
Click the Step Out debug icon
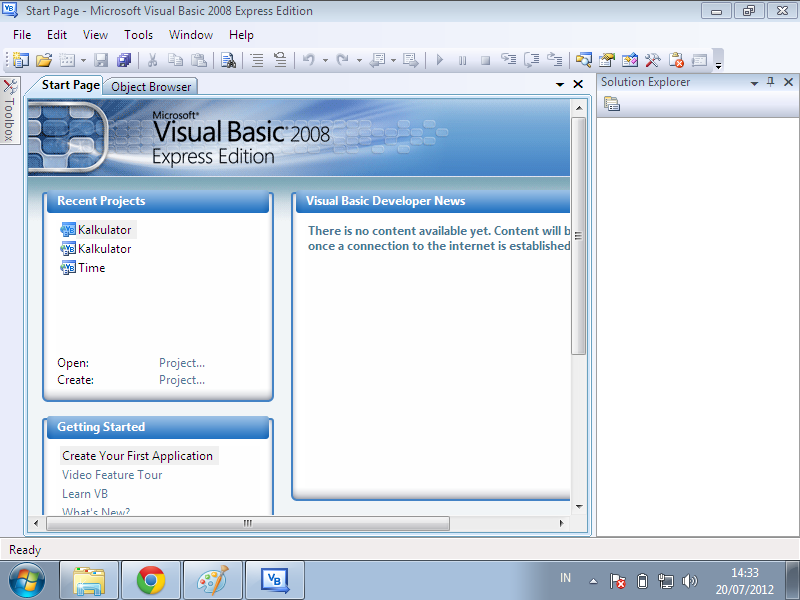pos(555,60)
